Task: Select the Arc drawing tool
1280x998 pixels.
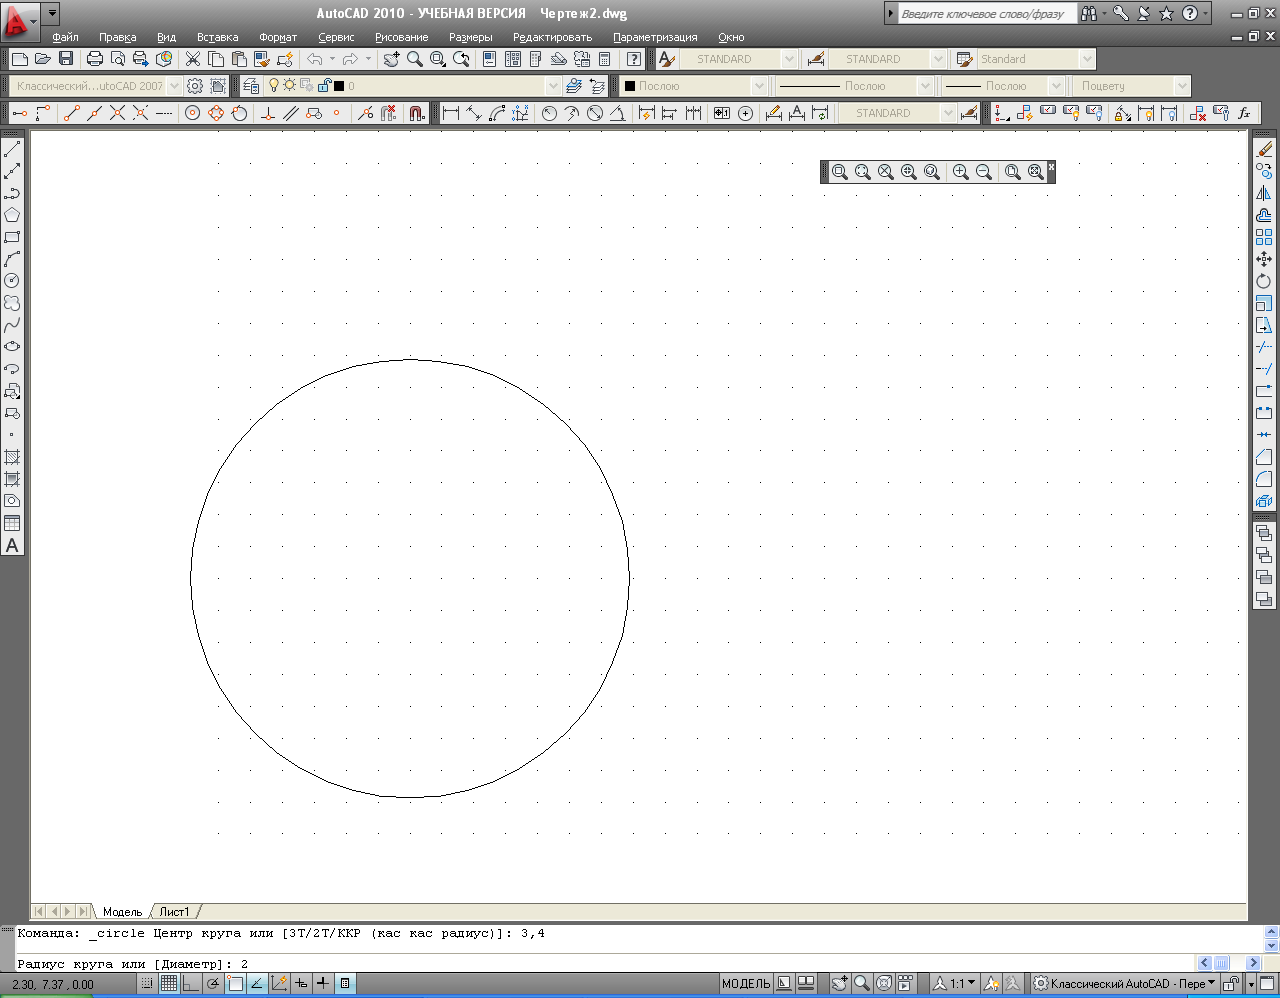Action: [12, 259]
